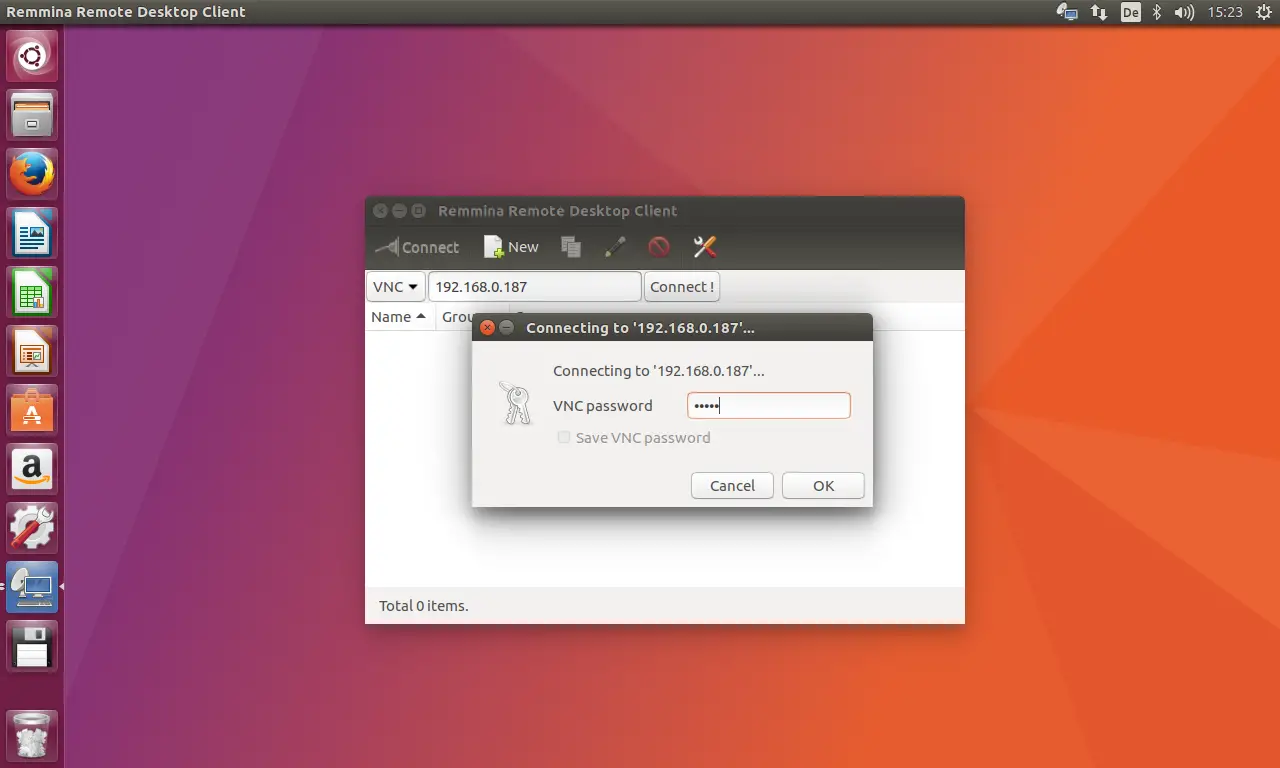Launch Firefox from the launcher
The width and height of the screenshot is (1280, 768).
32,174
